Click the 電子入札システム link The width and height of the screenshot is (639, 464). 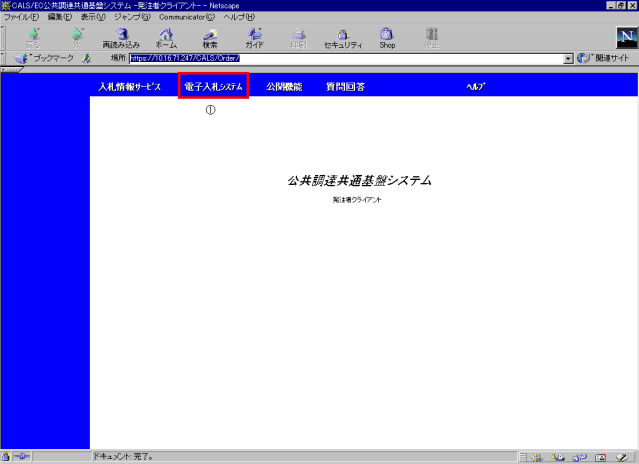213,86
